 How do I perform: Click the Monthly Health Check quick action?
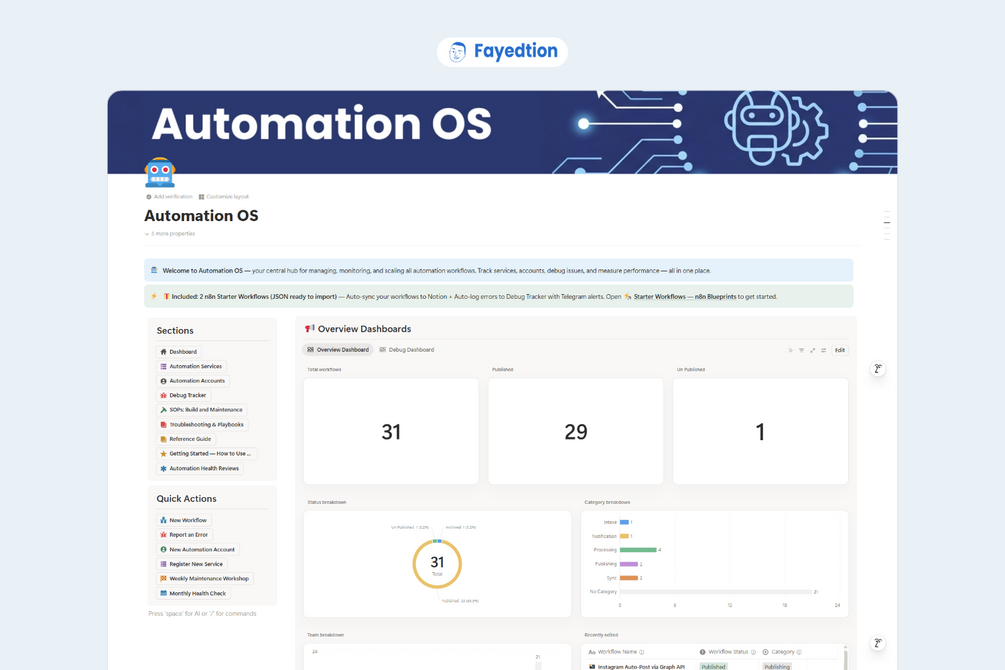point(193,593)
